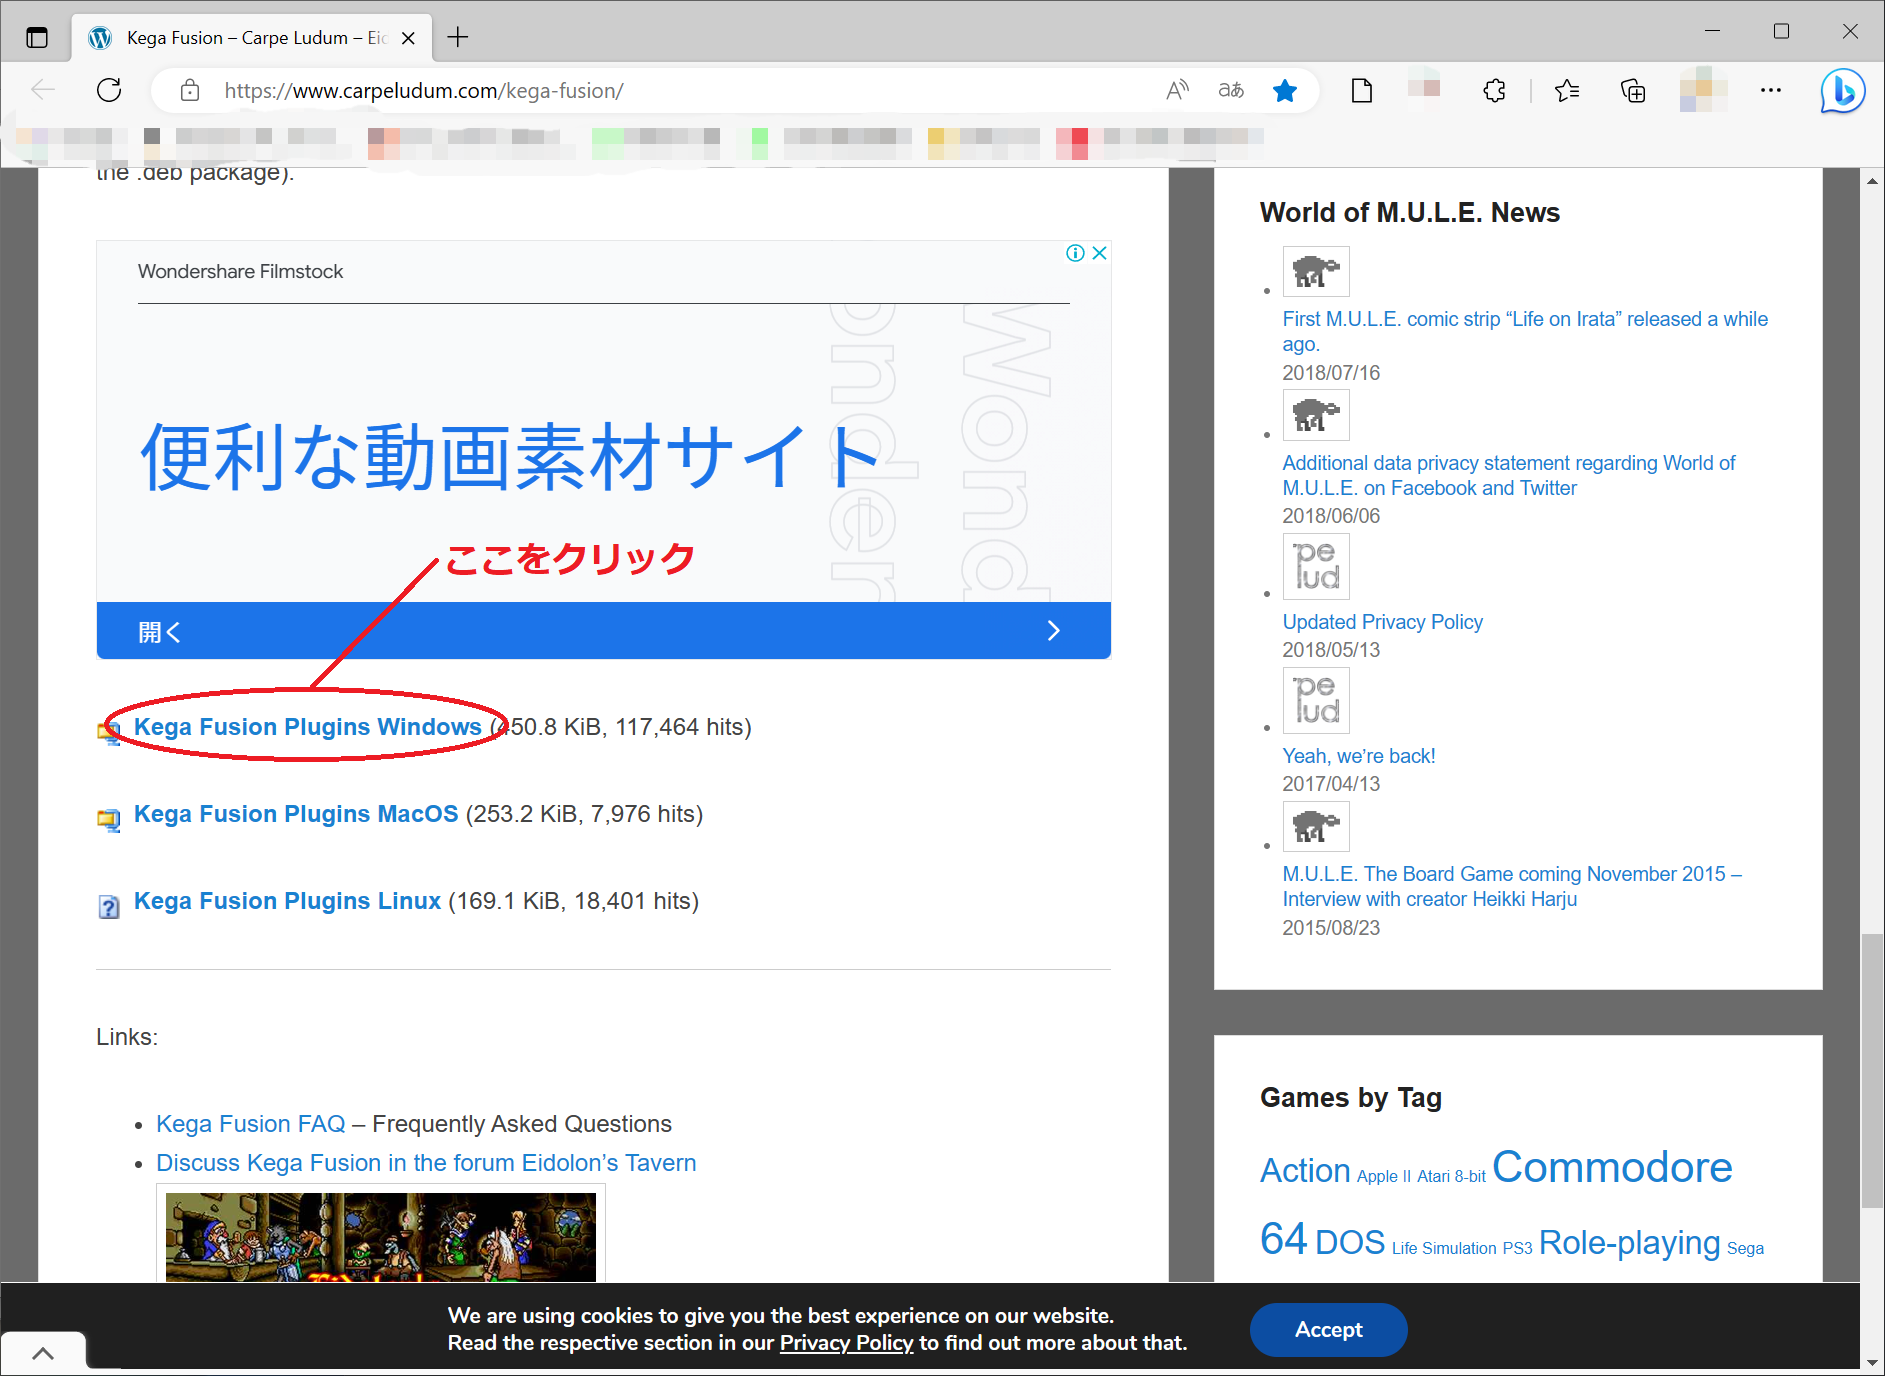Click the scrollbar down arrow
The height and width of the screenshot is (1376, 1885).
pos(1872,1361)
